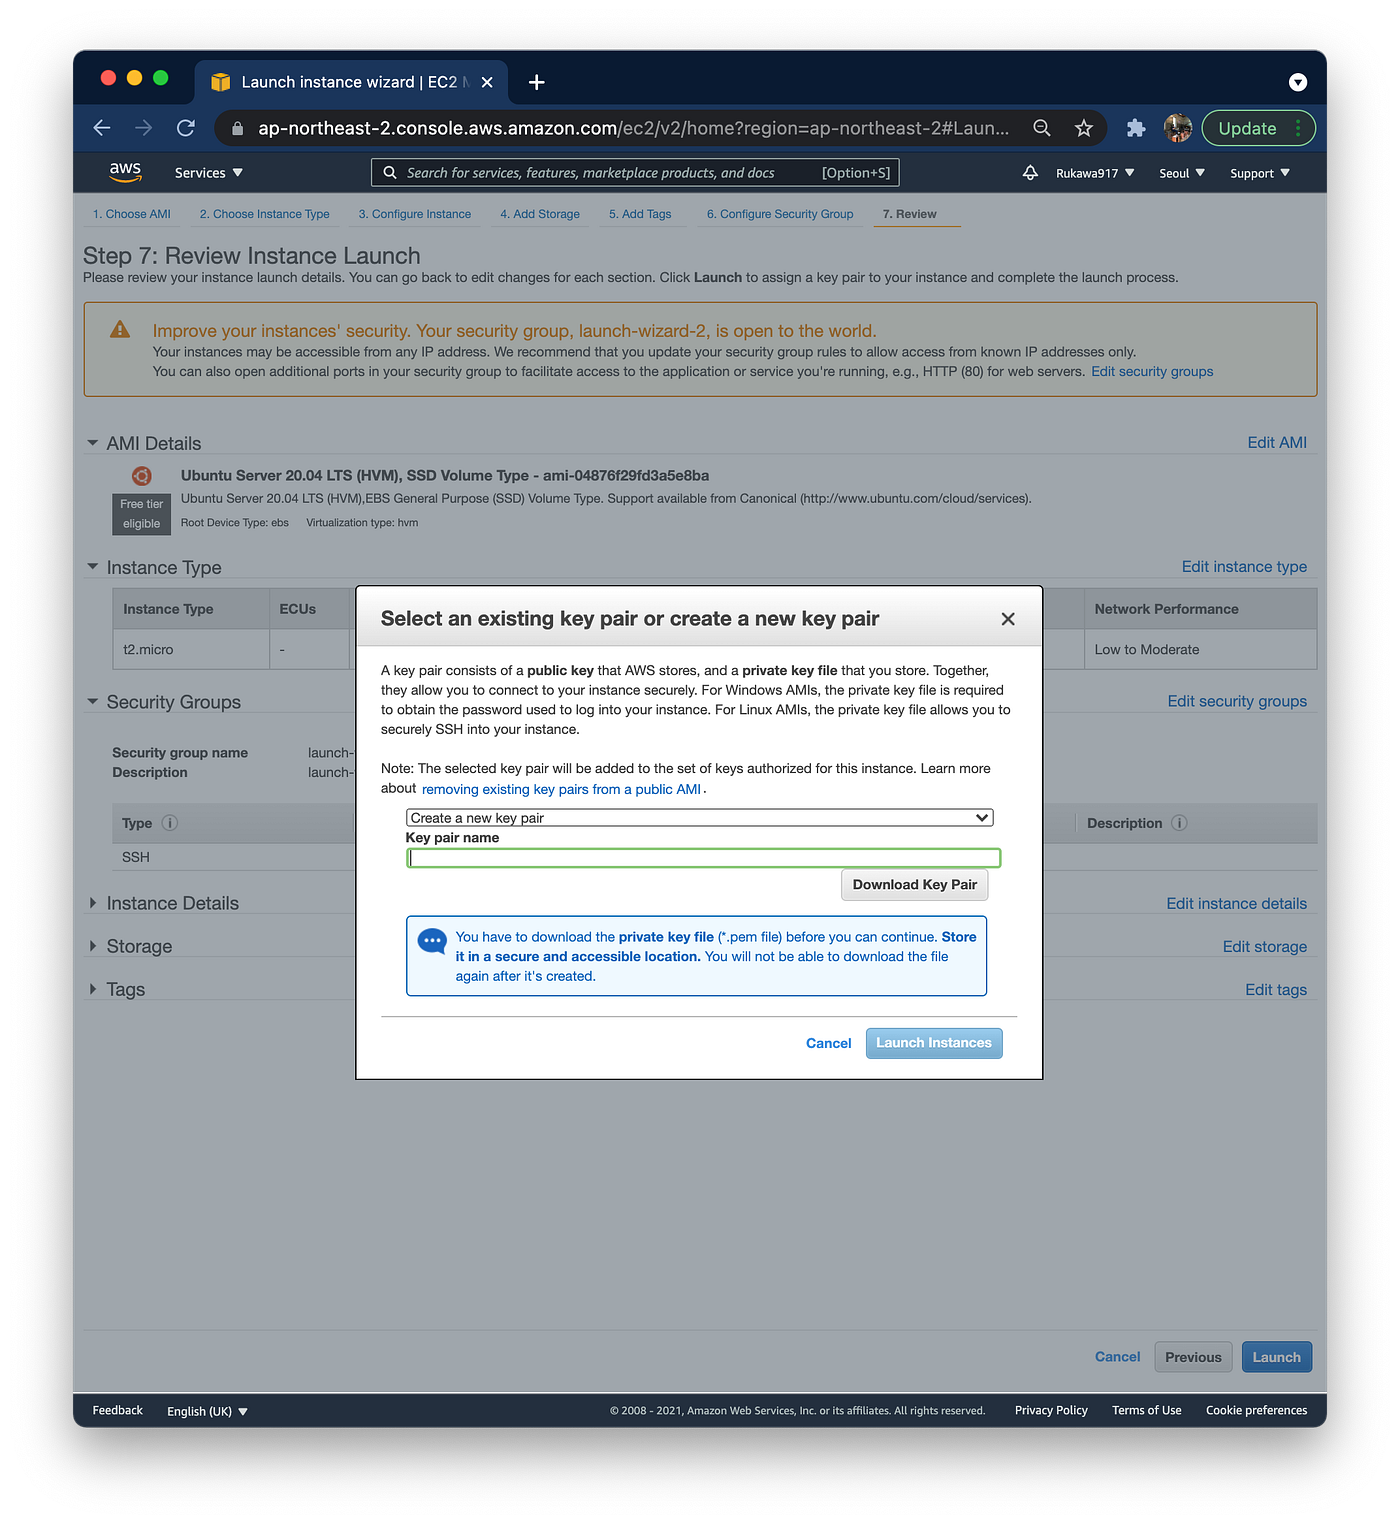Click Edit security groups link in warning banner

[1152, 371]
